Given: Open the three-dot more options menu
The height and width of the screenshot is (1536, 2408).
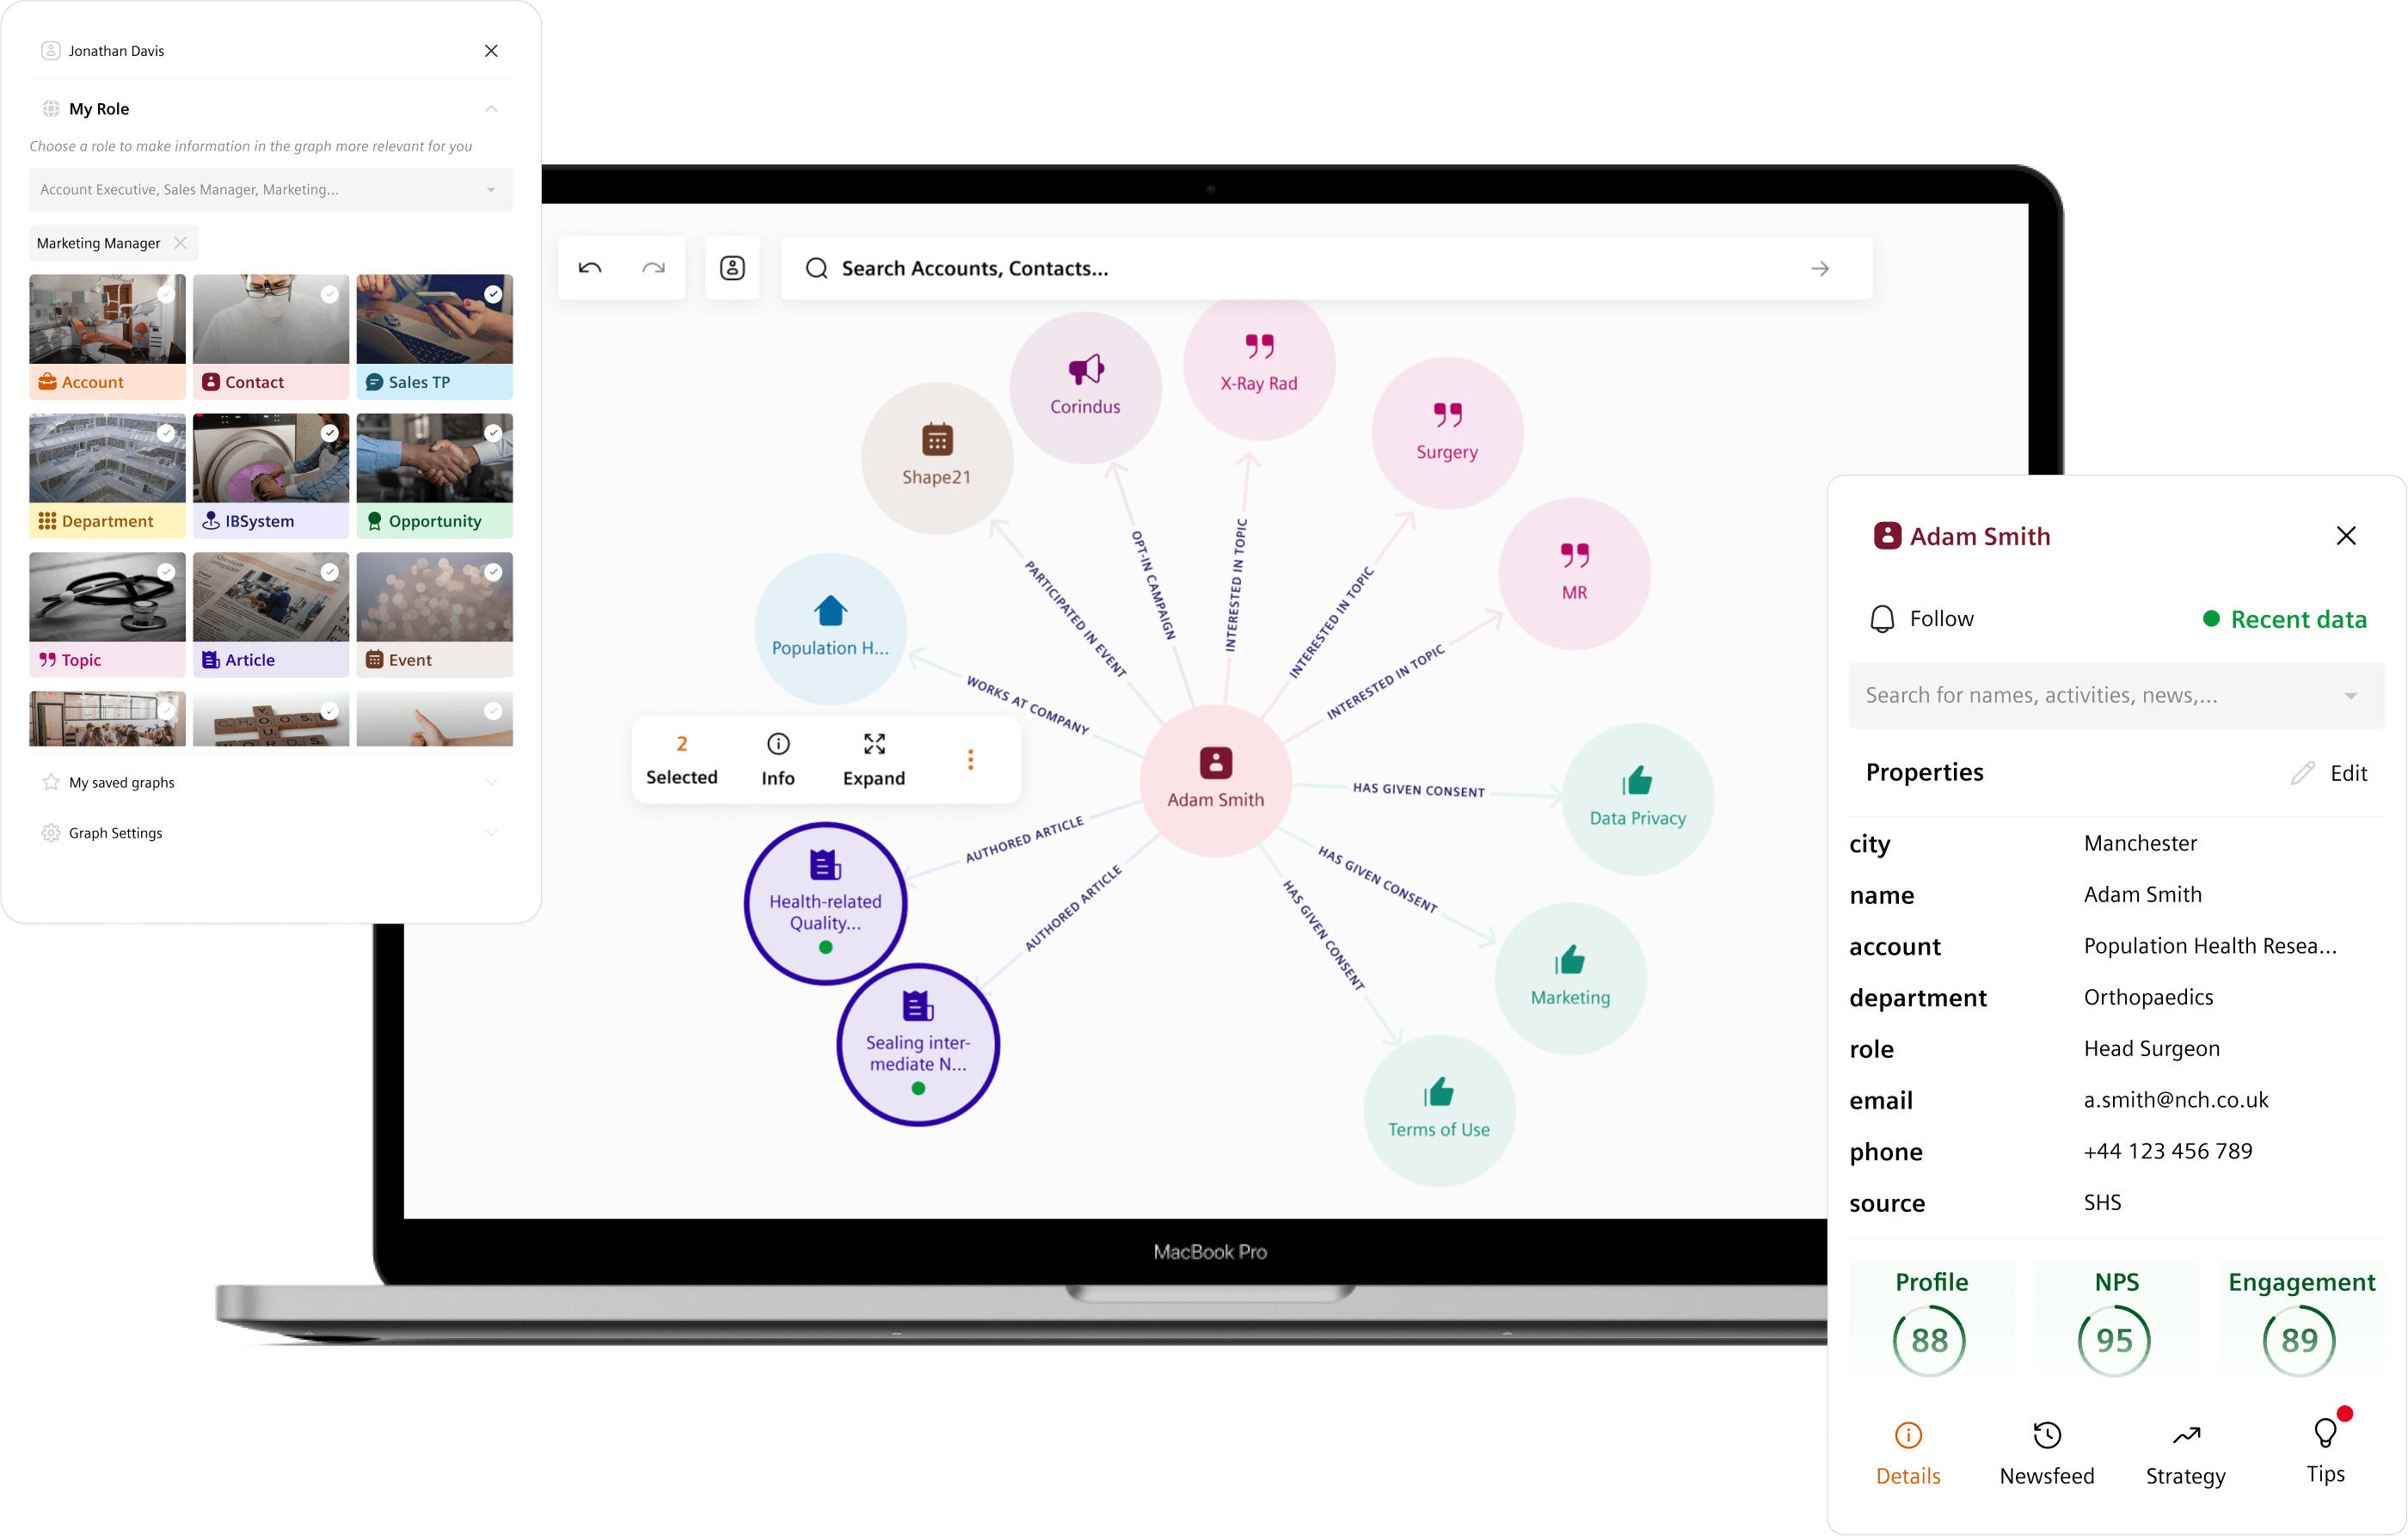Looking at the screenshot, I should (x=970, y=760).
